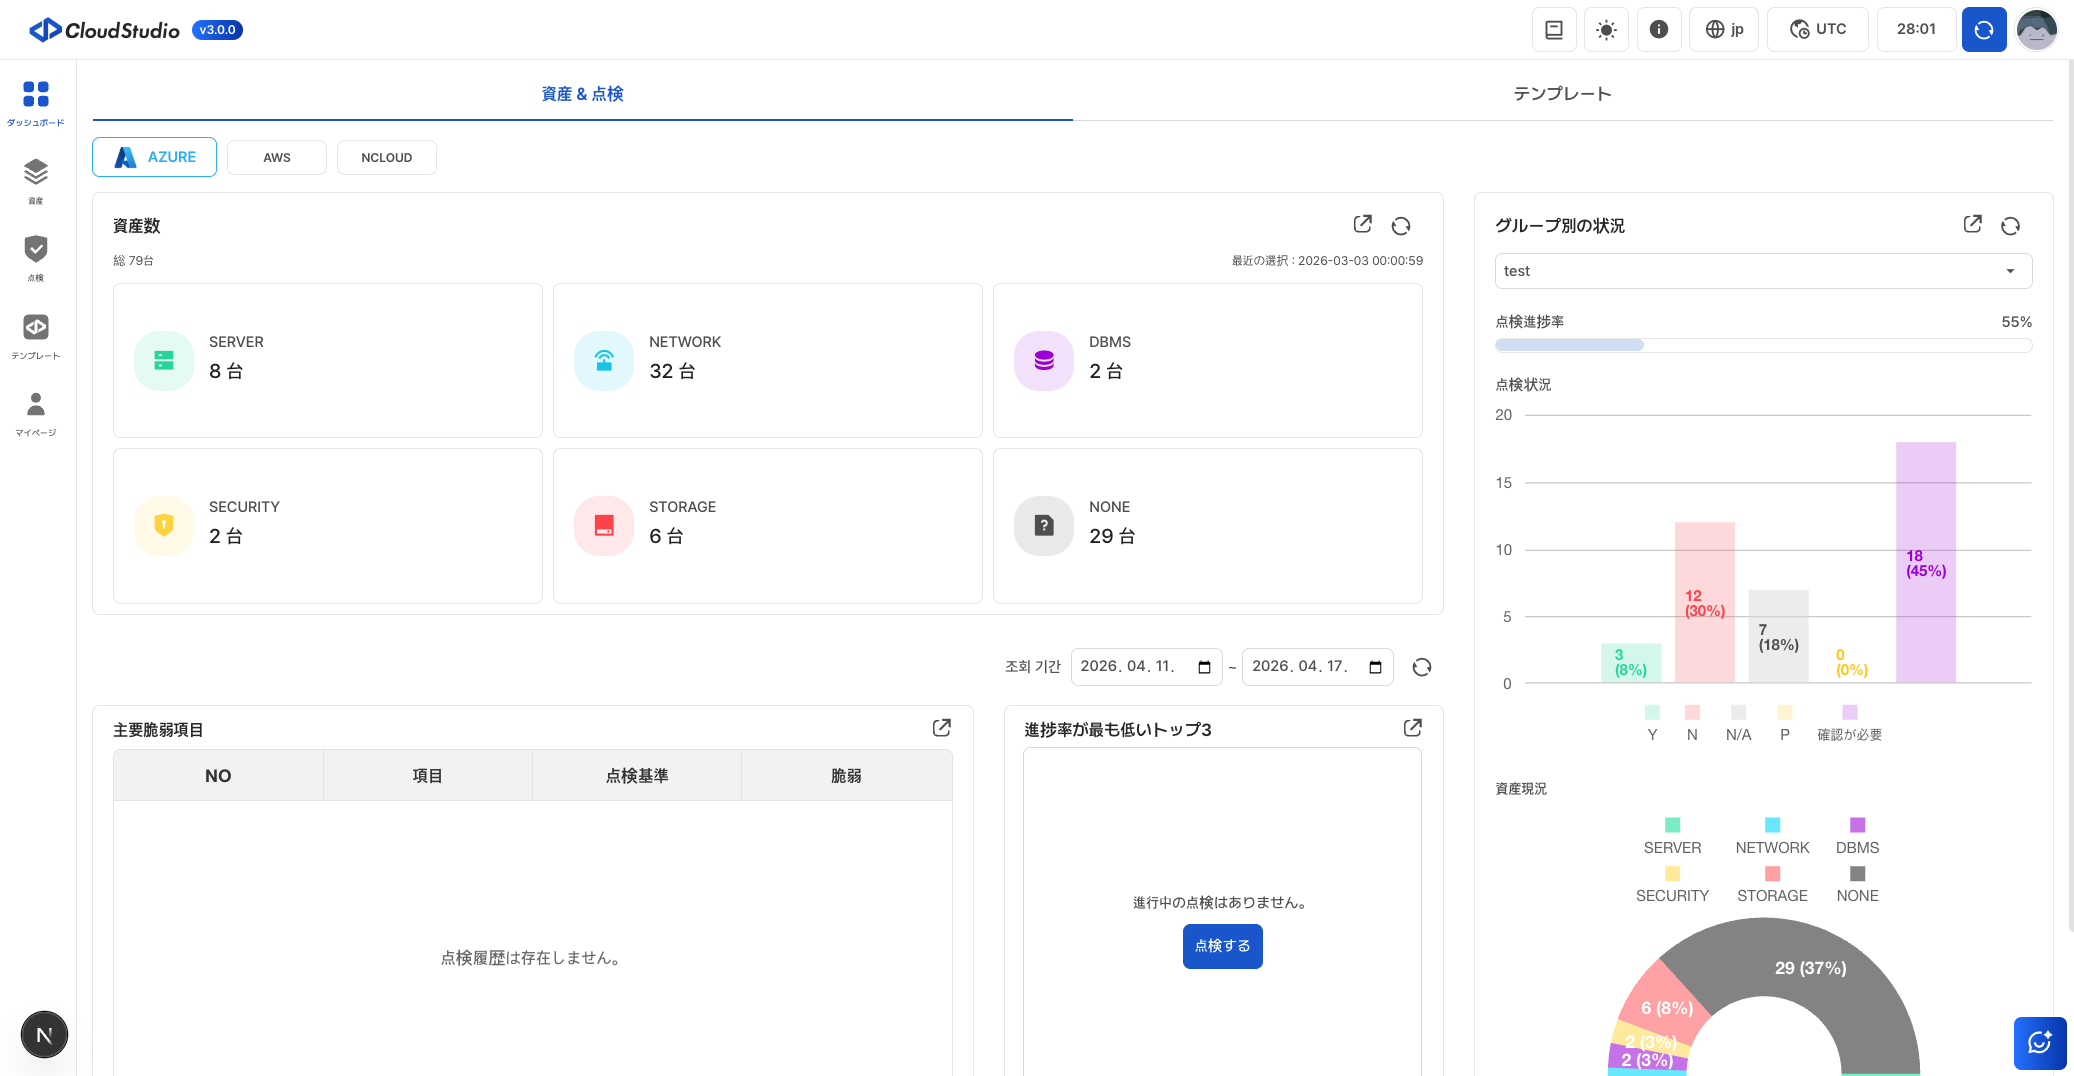This screenshot has width=2074, height=1076.
Task: Select the NCLOUD provider button
Action: coord(386,158)
